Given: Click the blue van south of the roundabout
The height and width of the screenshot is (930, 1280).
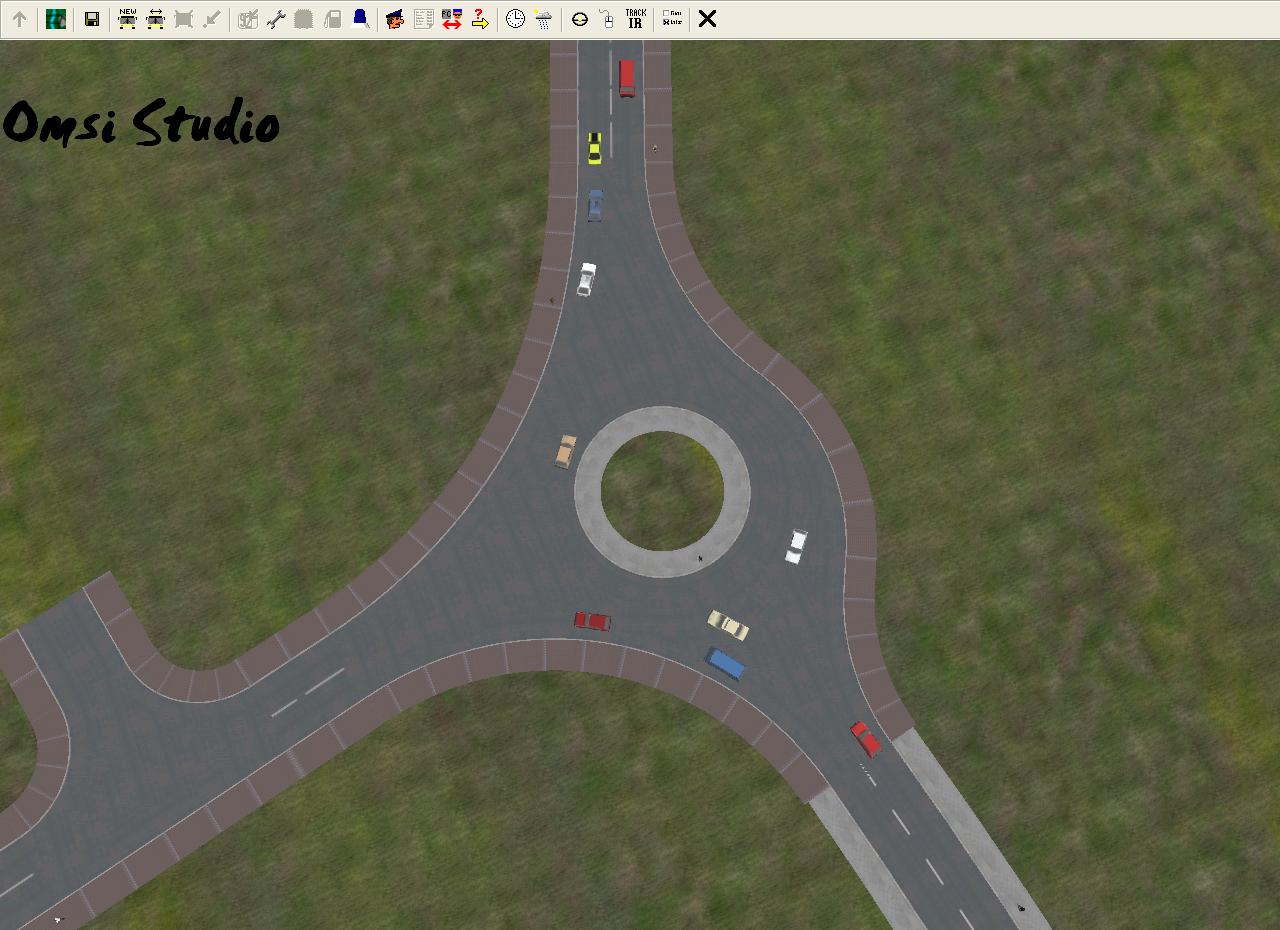Looking at the screenshot, I should point(725,664).
